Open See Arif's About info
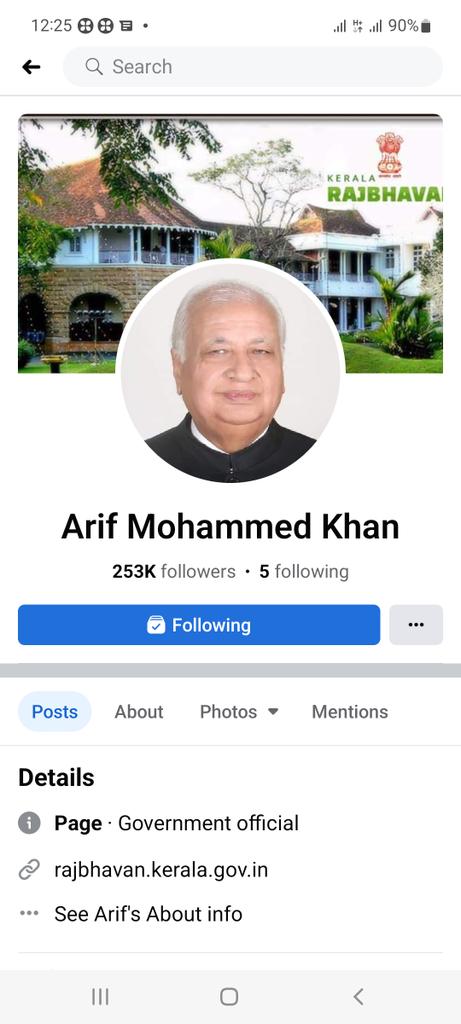The height and width of the screenshot is (1024, 461). 148,914
